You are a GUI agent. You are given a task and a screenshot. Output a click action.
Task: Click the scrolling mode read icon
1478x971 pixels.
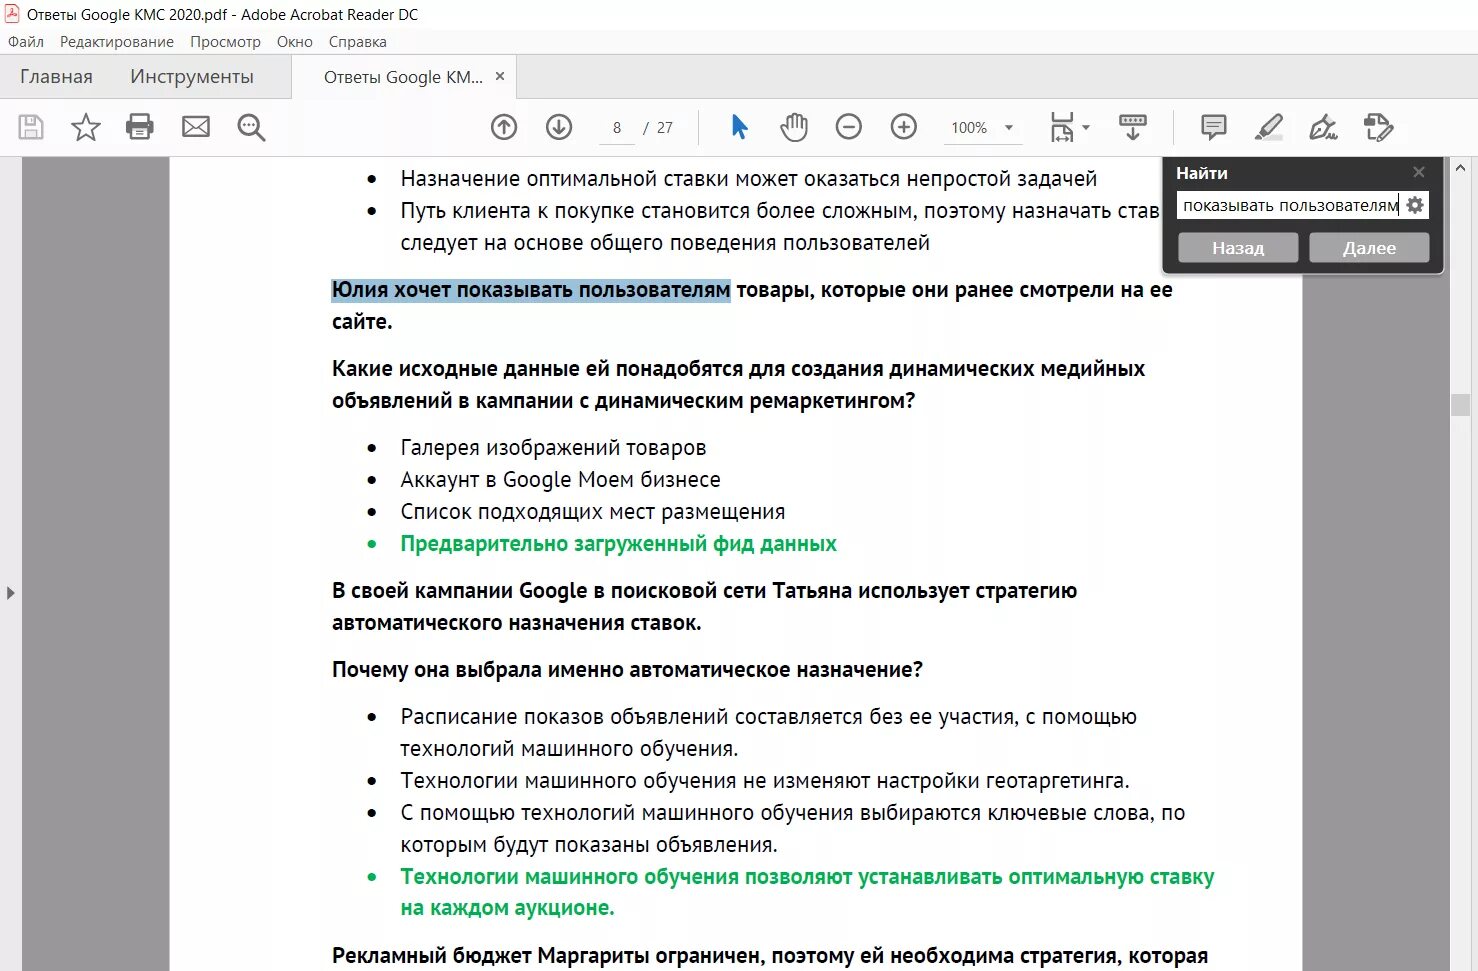tap(1133, 127)
